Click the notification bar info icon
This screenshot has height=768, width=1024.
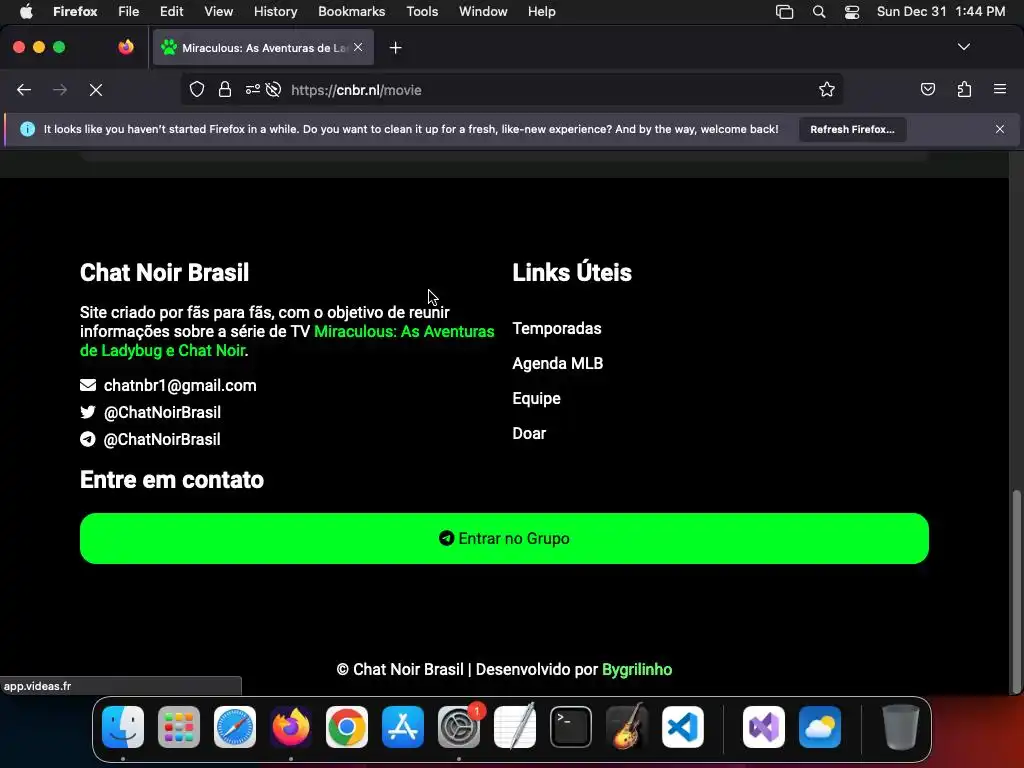coord(27,129)
